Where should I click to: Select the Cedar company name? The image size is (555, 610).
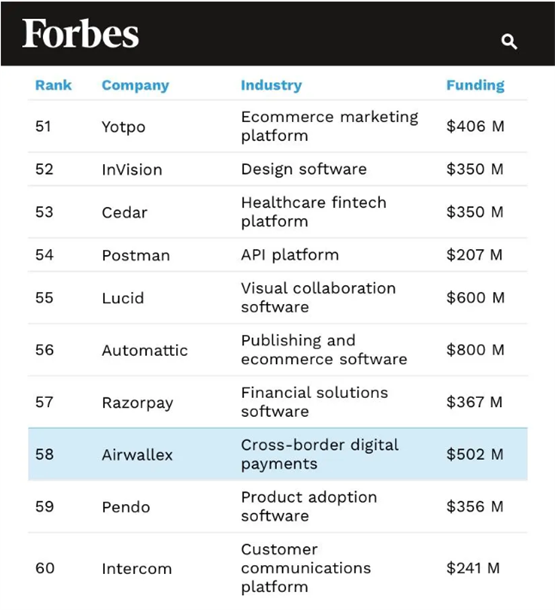(124, 212)
